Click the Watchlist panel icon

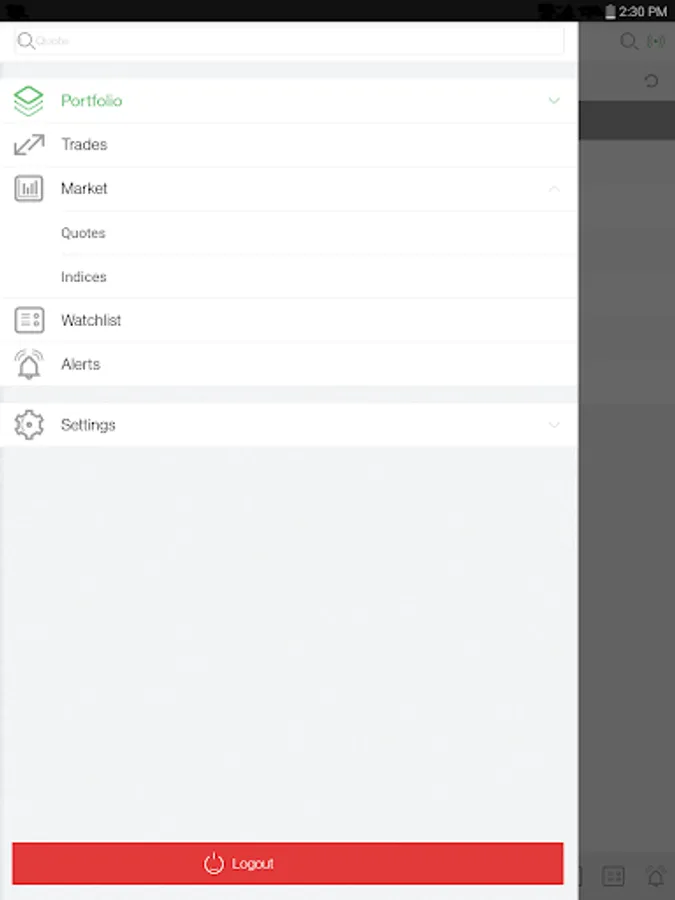[29, 320]
